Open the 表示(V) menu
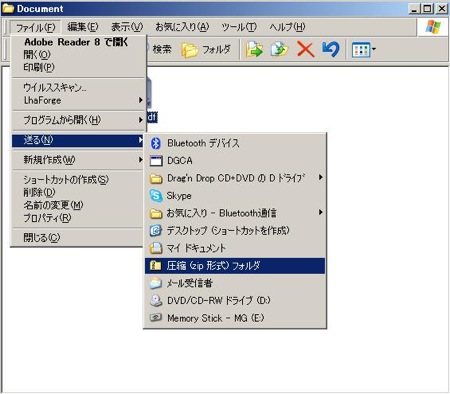This screenshot has width=450, height=394. coord(127,27)
